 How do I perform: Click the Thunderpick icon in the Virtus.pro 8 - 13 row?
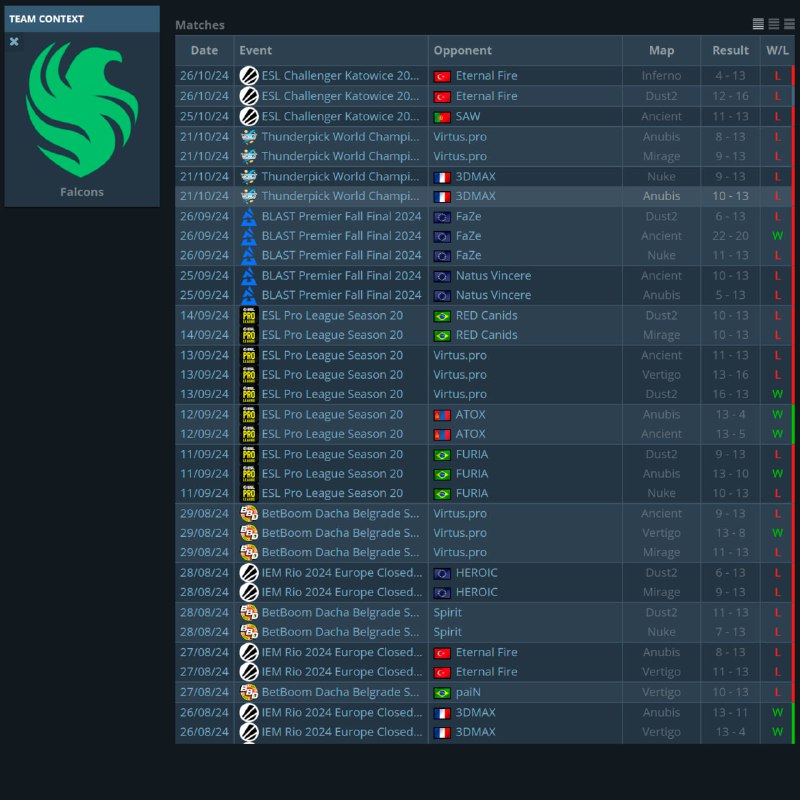click(249, 137)
